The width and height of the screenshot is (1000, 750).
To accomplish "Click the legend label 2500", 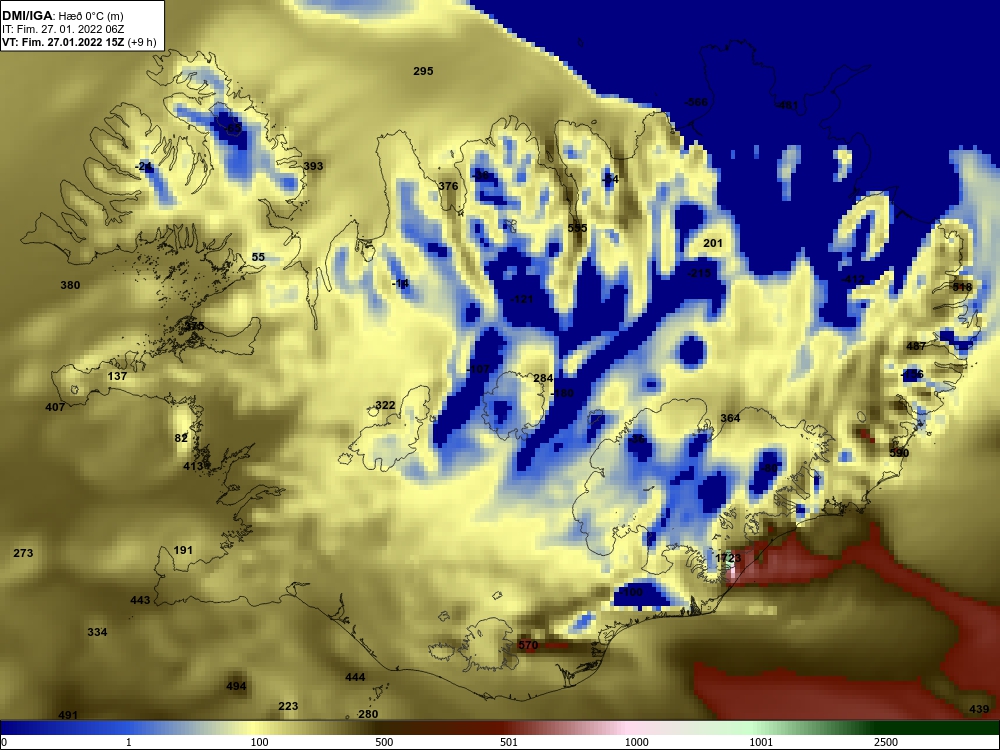I will pyautogui.click(x=885, y=742).
